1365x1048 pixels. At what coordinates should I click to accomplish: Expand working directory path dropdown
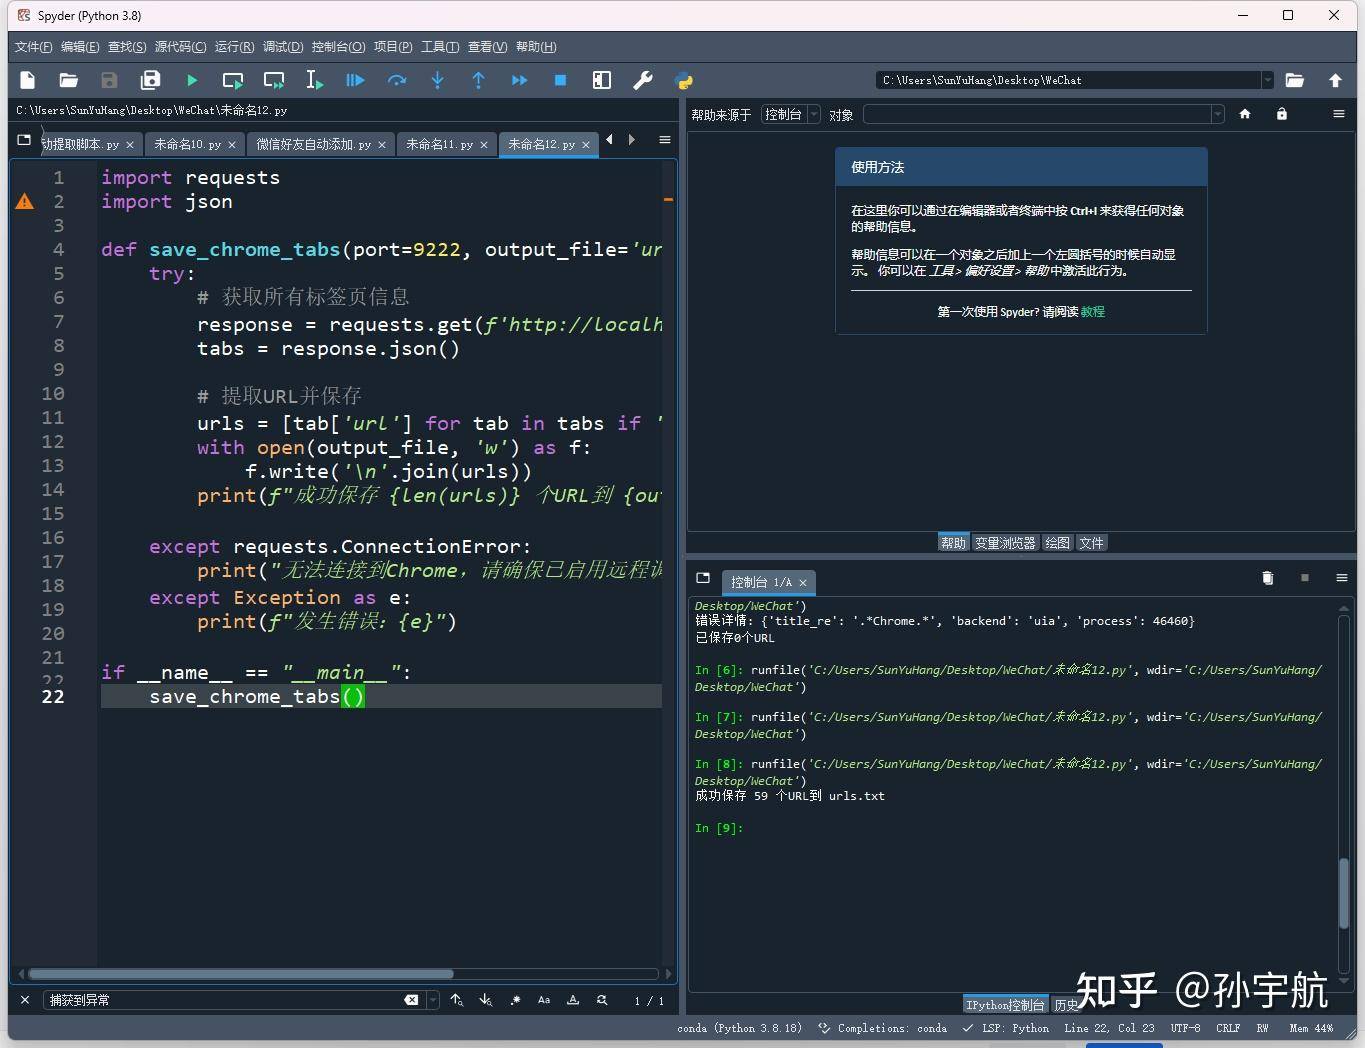1267,80
